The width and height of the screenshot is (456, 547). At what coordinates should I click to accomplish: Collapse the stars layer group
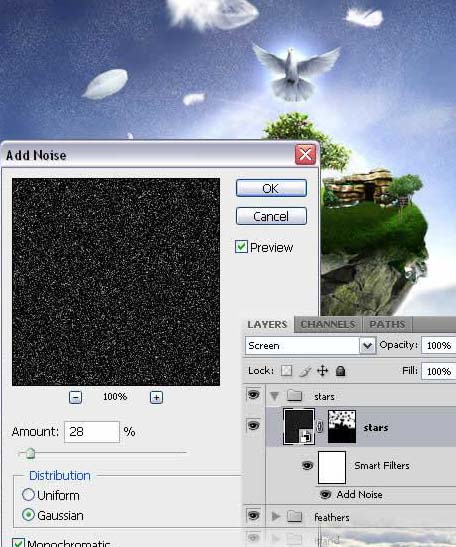coord(275,396)
